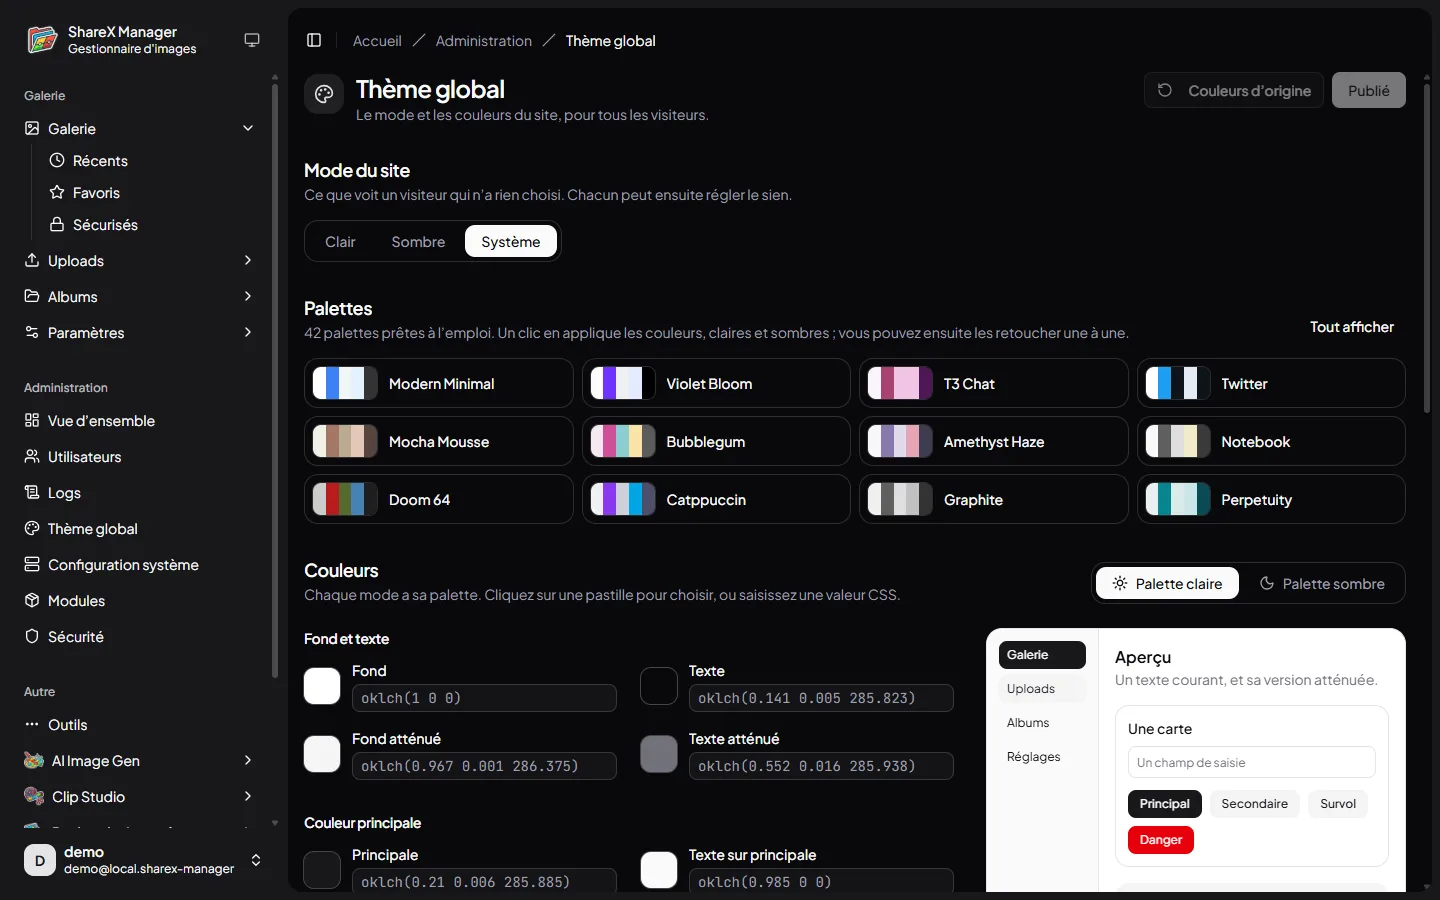Expand AI Image Gen submenu
The height and width of the screenshot is (900, 1440).
[248, 760]
